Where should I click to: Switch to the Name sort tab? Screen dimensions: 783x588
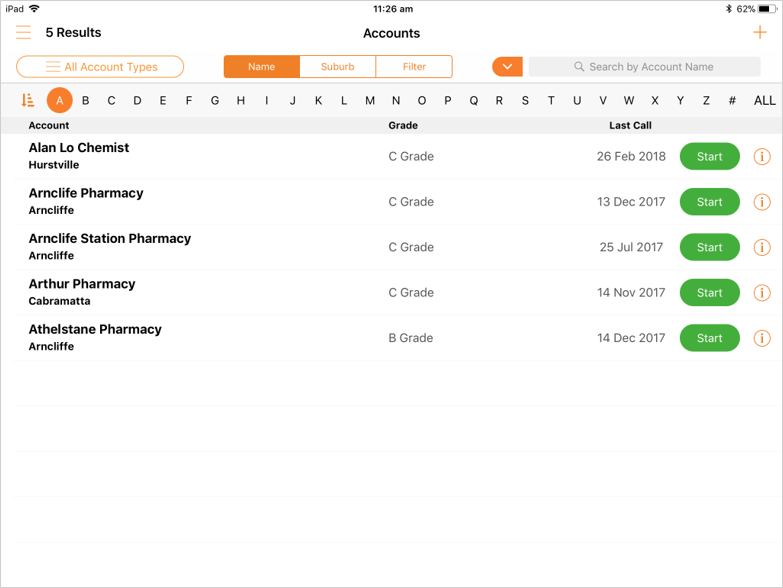262,67
